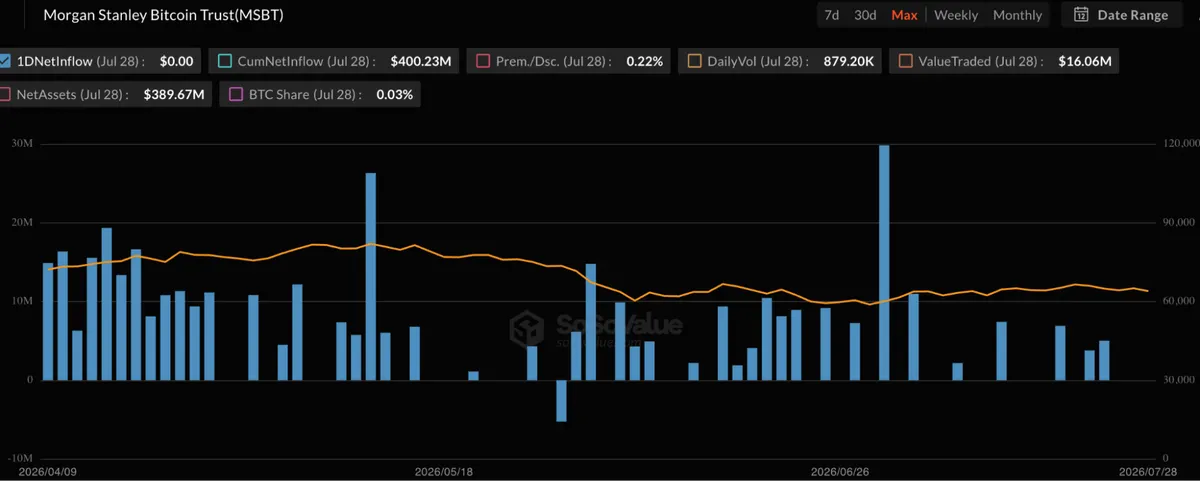This screenshot has height=481, width=1200.
Task: Enable the BTC Share series checkbox
Action: pyautogui.click(x=236, y=95)
